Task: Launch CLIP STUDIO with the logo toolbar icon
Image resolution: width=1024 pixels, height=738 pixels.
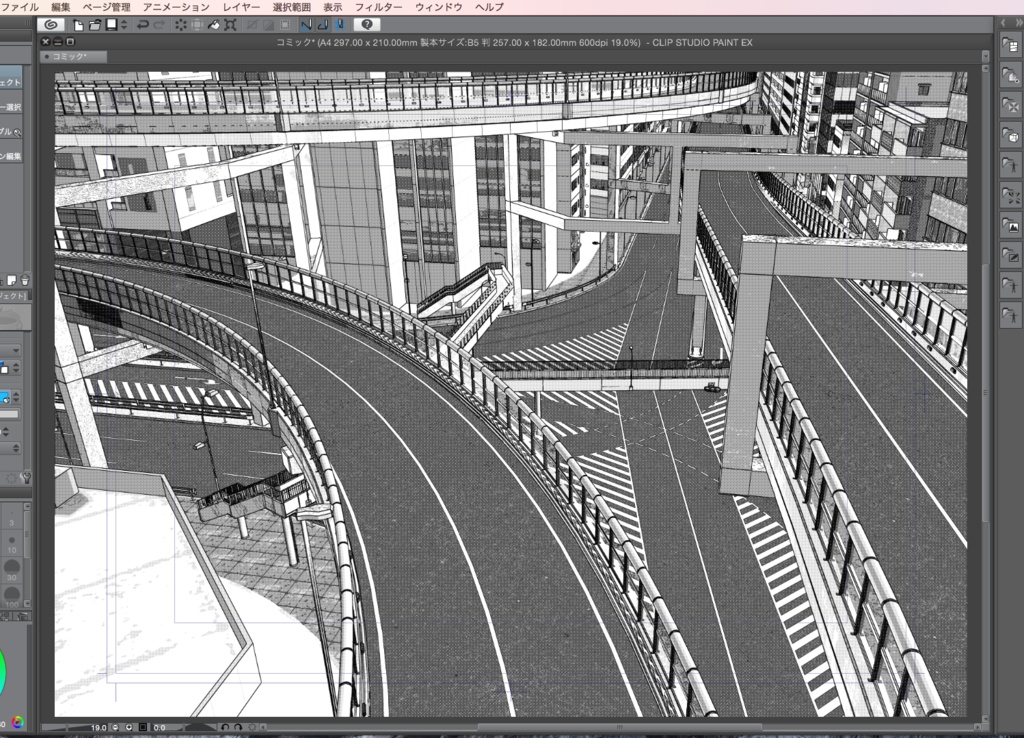Action: [x=49, y=24]
